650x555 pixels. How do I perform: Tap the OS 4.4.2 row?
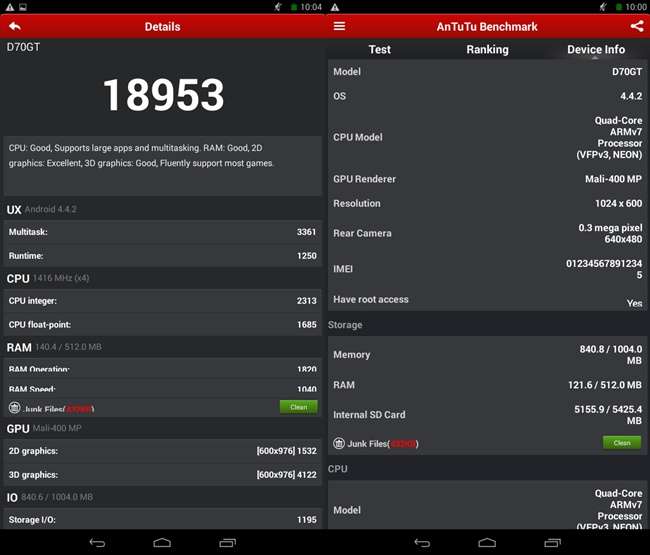[488, 96]
